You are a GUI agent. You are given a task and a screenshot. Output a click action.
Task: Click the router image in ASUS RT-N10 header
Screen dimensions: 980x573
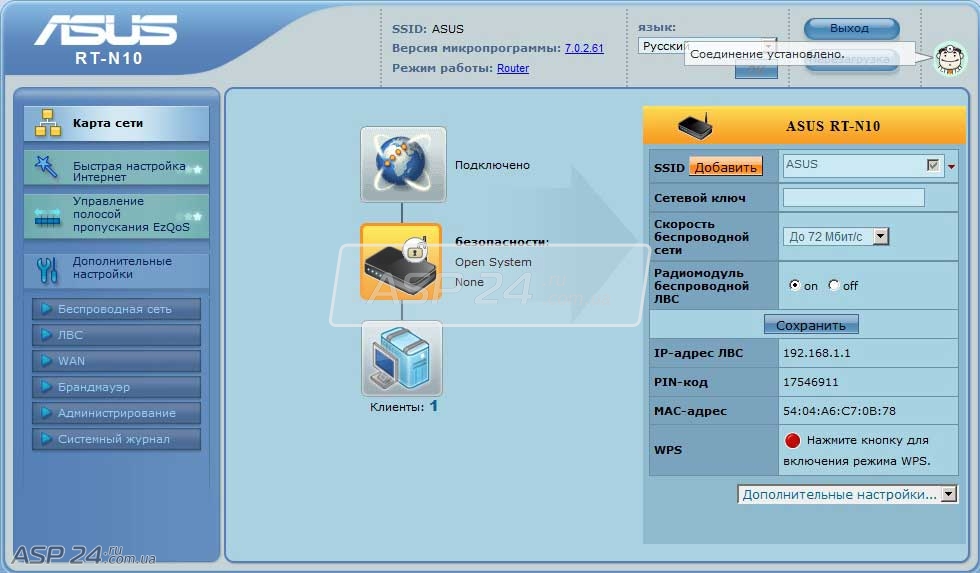point(695,126)
